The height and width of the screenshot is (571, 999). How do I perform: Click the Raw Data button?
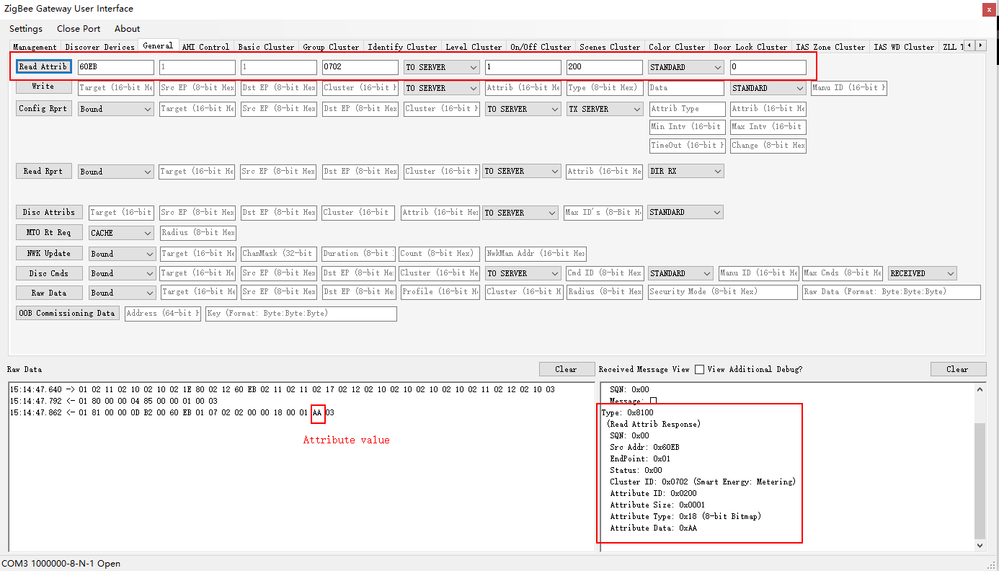click(49, 293)
